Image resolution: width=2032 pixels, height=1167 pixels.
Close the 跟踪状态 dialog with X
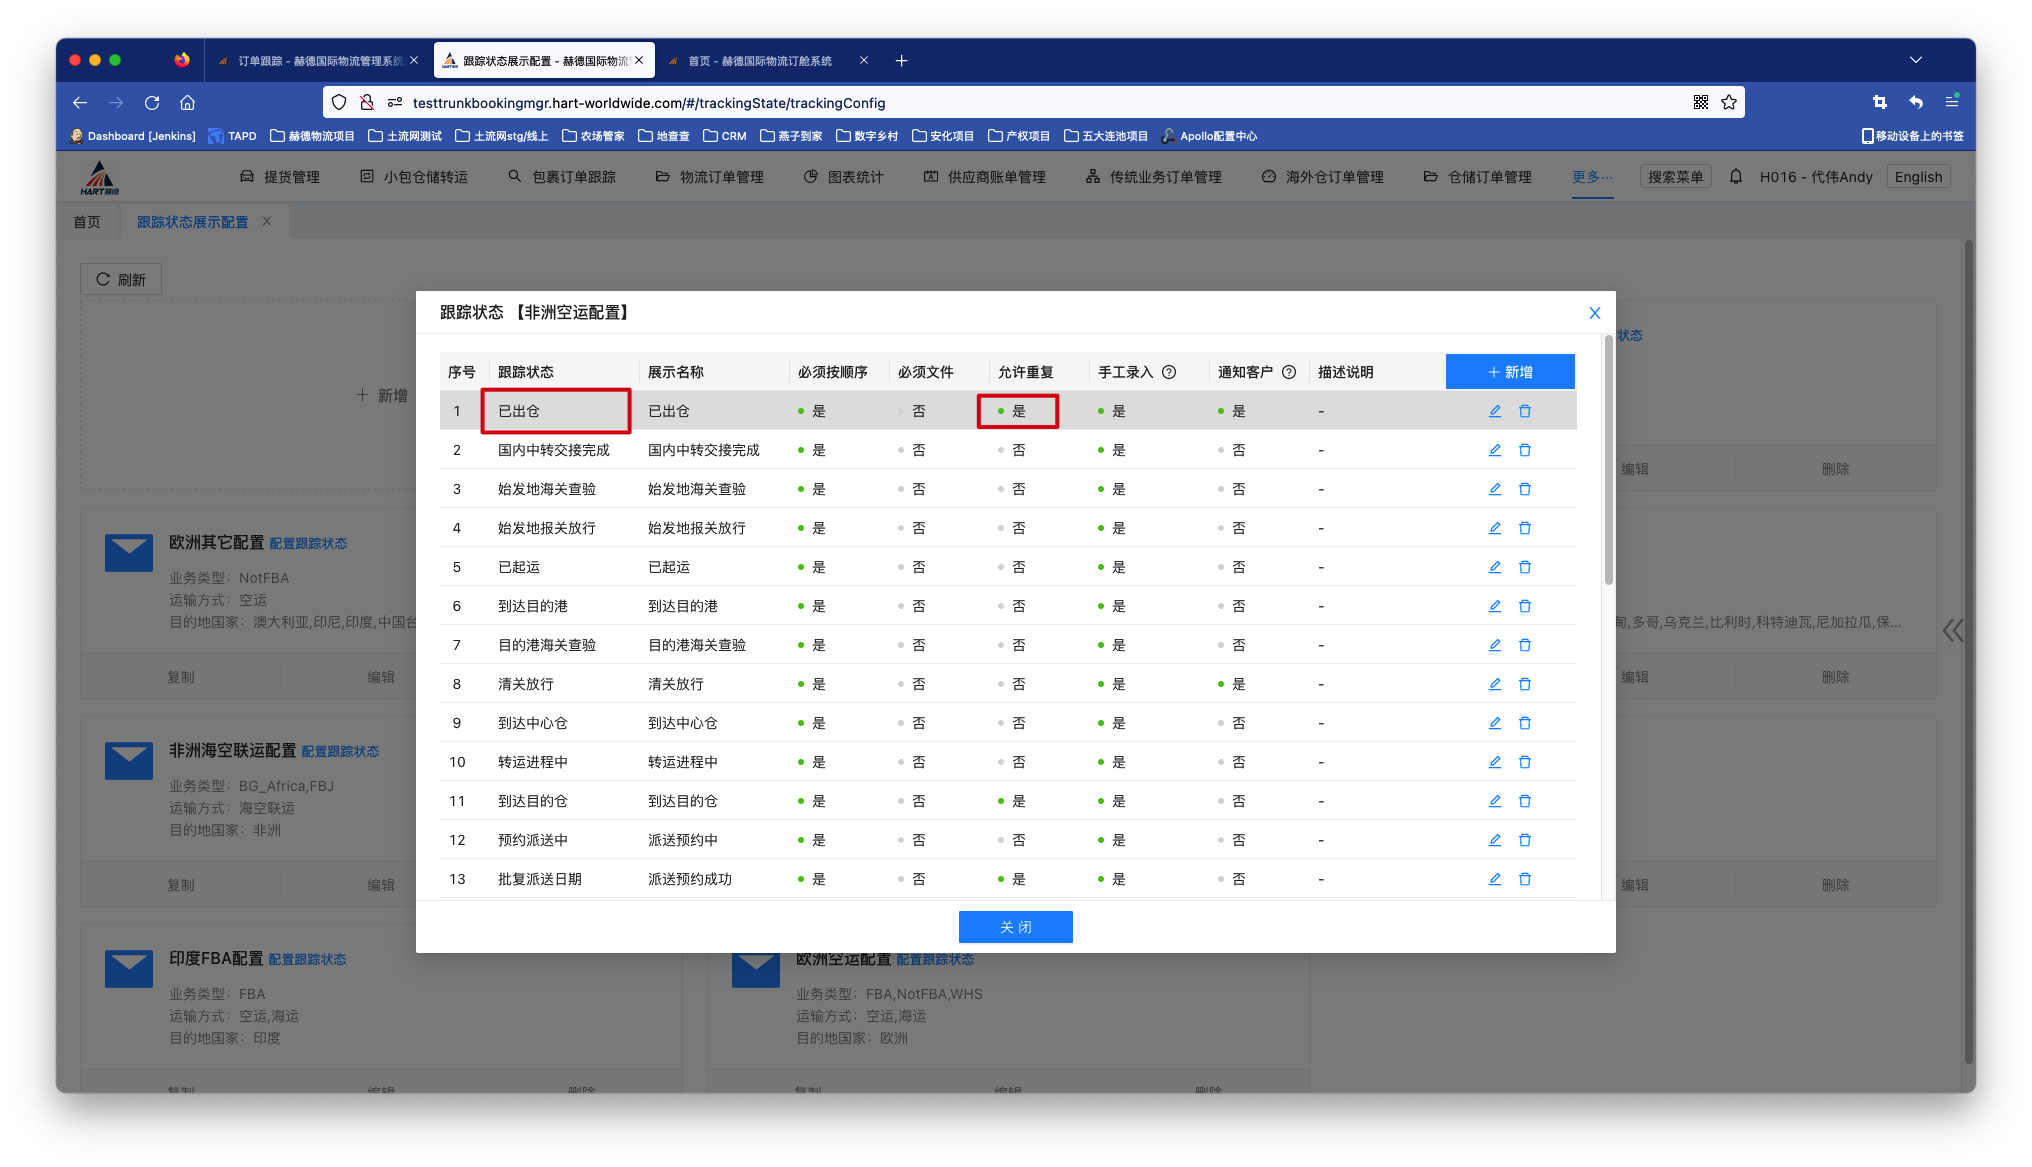tap(1594, 313)
